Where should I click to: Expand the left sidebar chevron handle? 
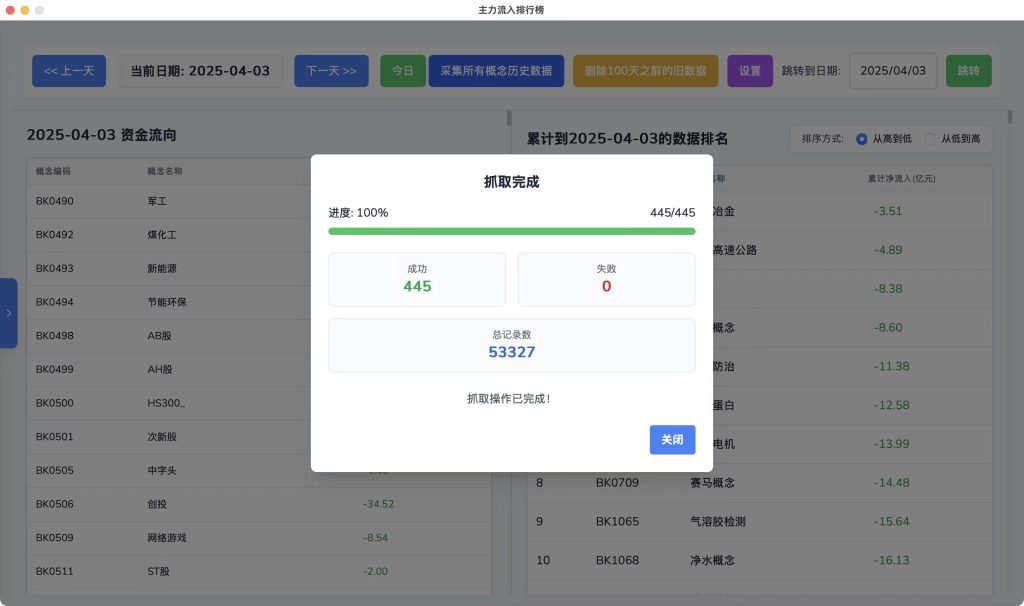[8, 313]
